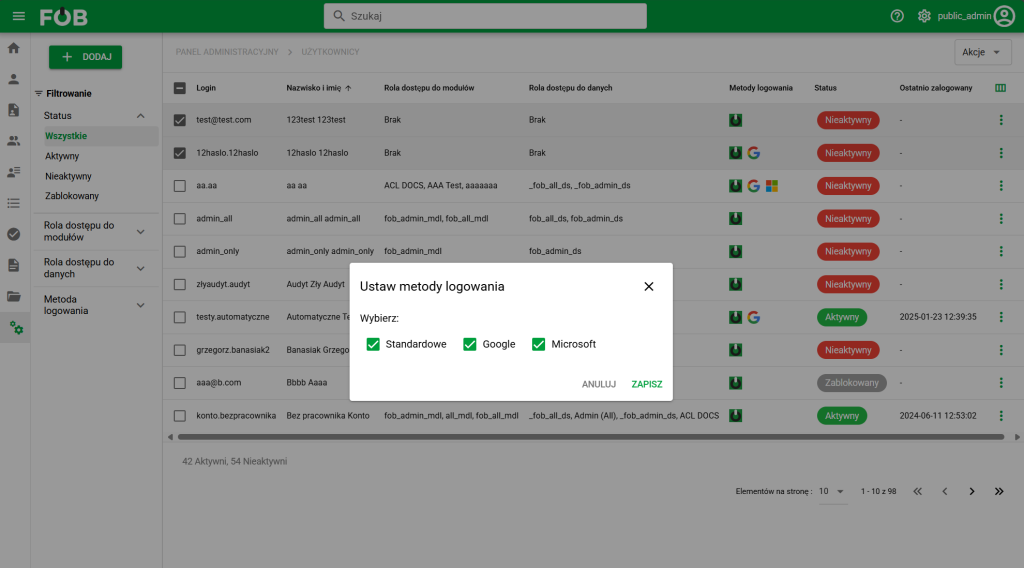Change items per page dropdown

(831, 491)
